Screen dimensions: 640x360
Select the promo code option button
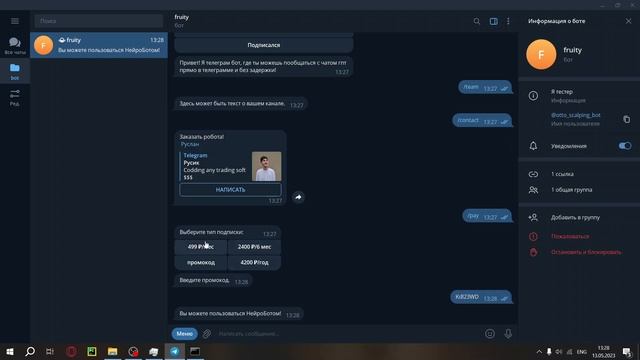click(200, 262)
